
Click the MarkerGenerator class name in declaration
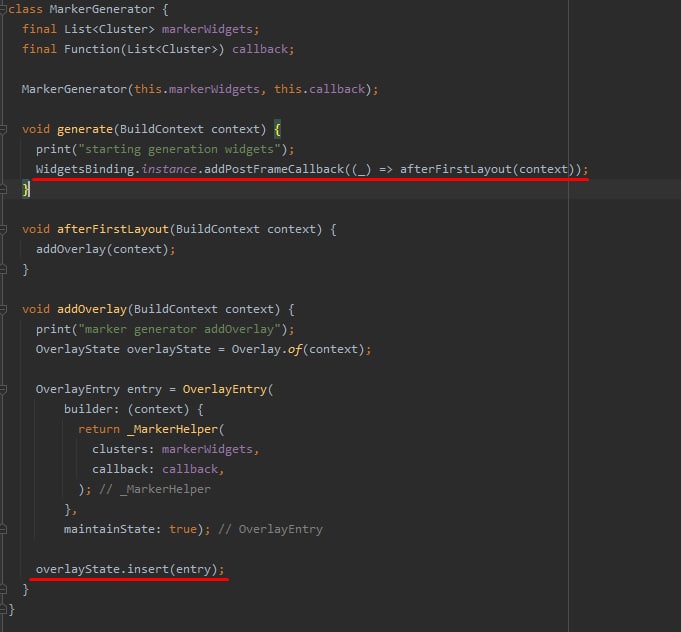point(102,9)
